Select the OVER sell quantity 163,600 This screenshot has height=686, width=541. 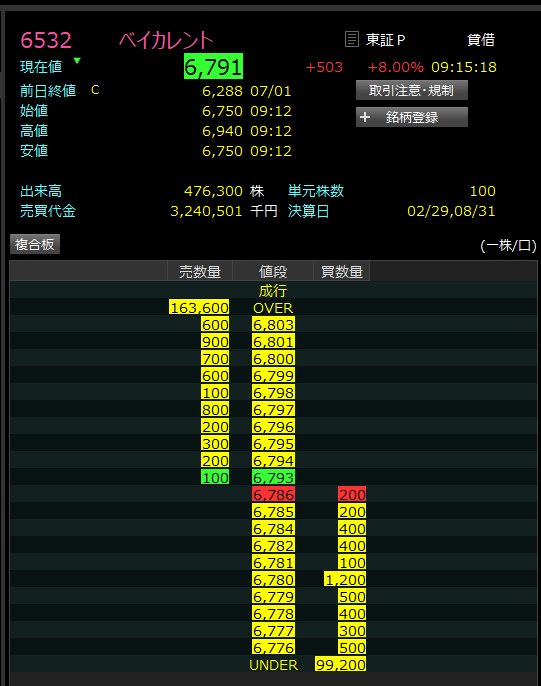[x=199, y=308]
